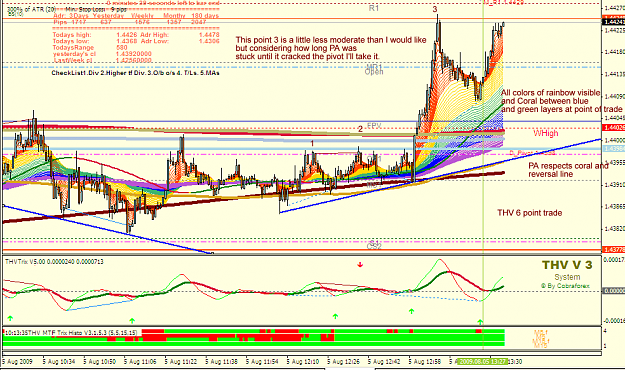
Task: Select 'PA respects coral and reversal line' note
Action: (x=568, y=170)
